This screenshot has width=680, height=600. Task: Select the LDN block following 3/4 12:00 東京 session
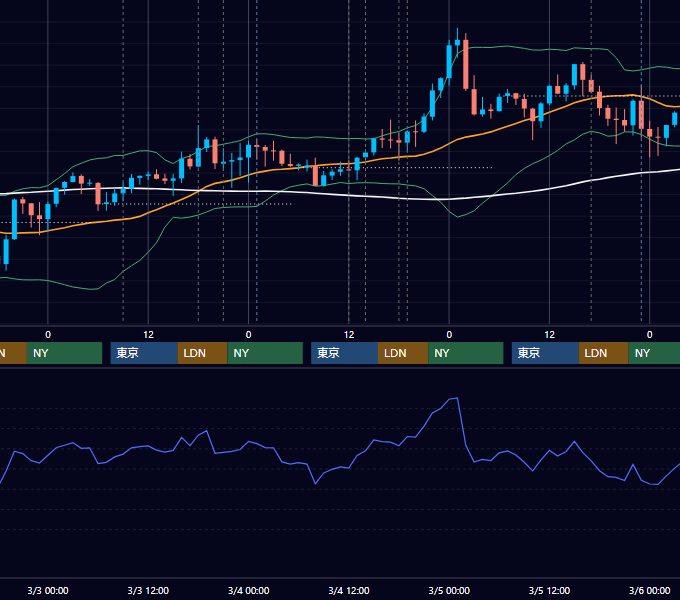403,353
